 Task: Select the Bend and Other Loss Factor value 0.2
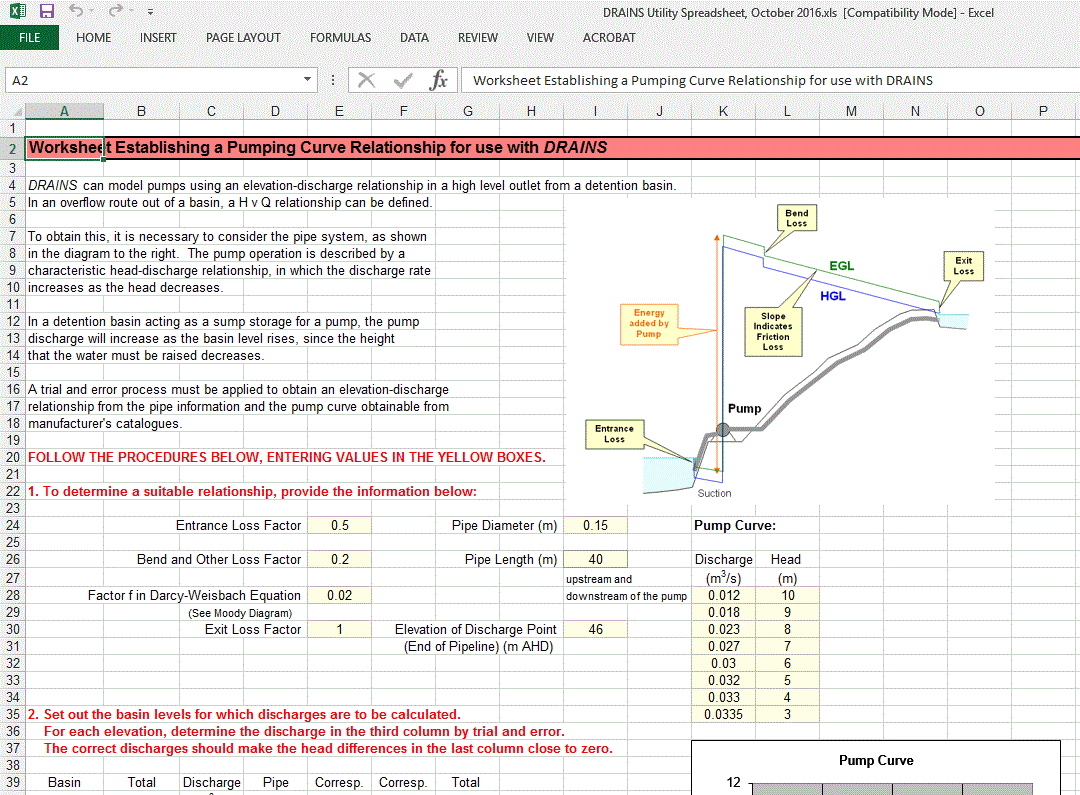[x=340, y=559]
